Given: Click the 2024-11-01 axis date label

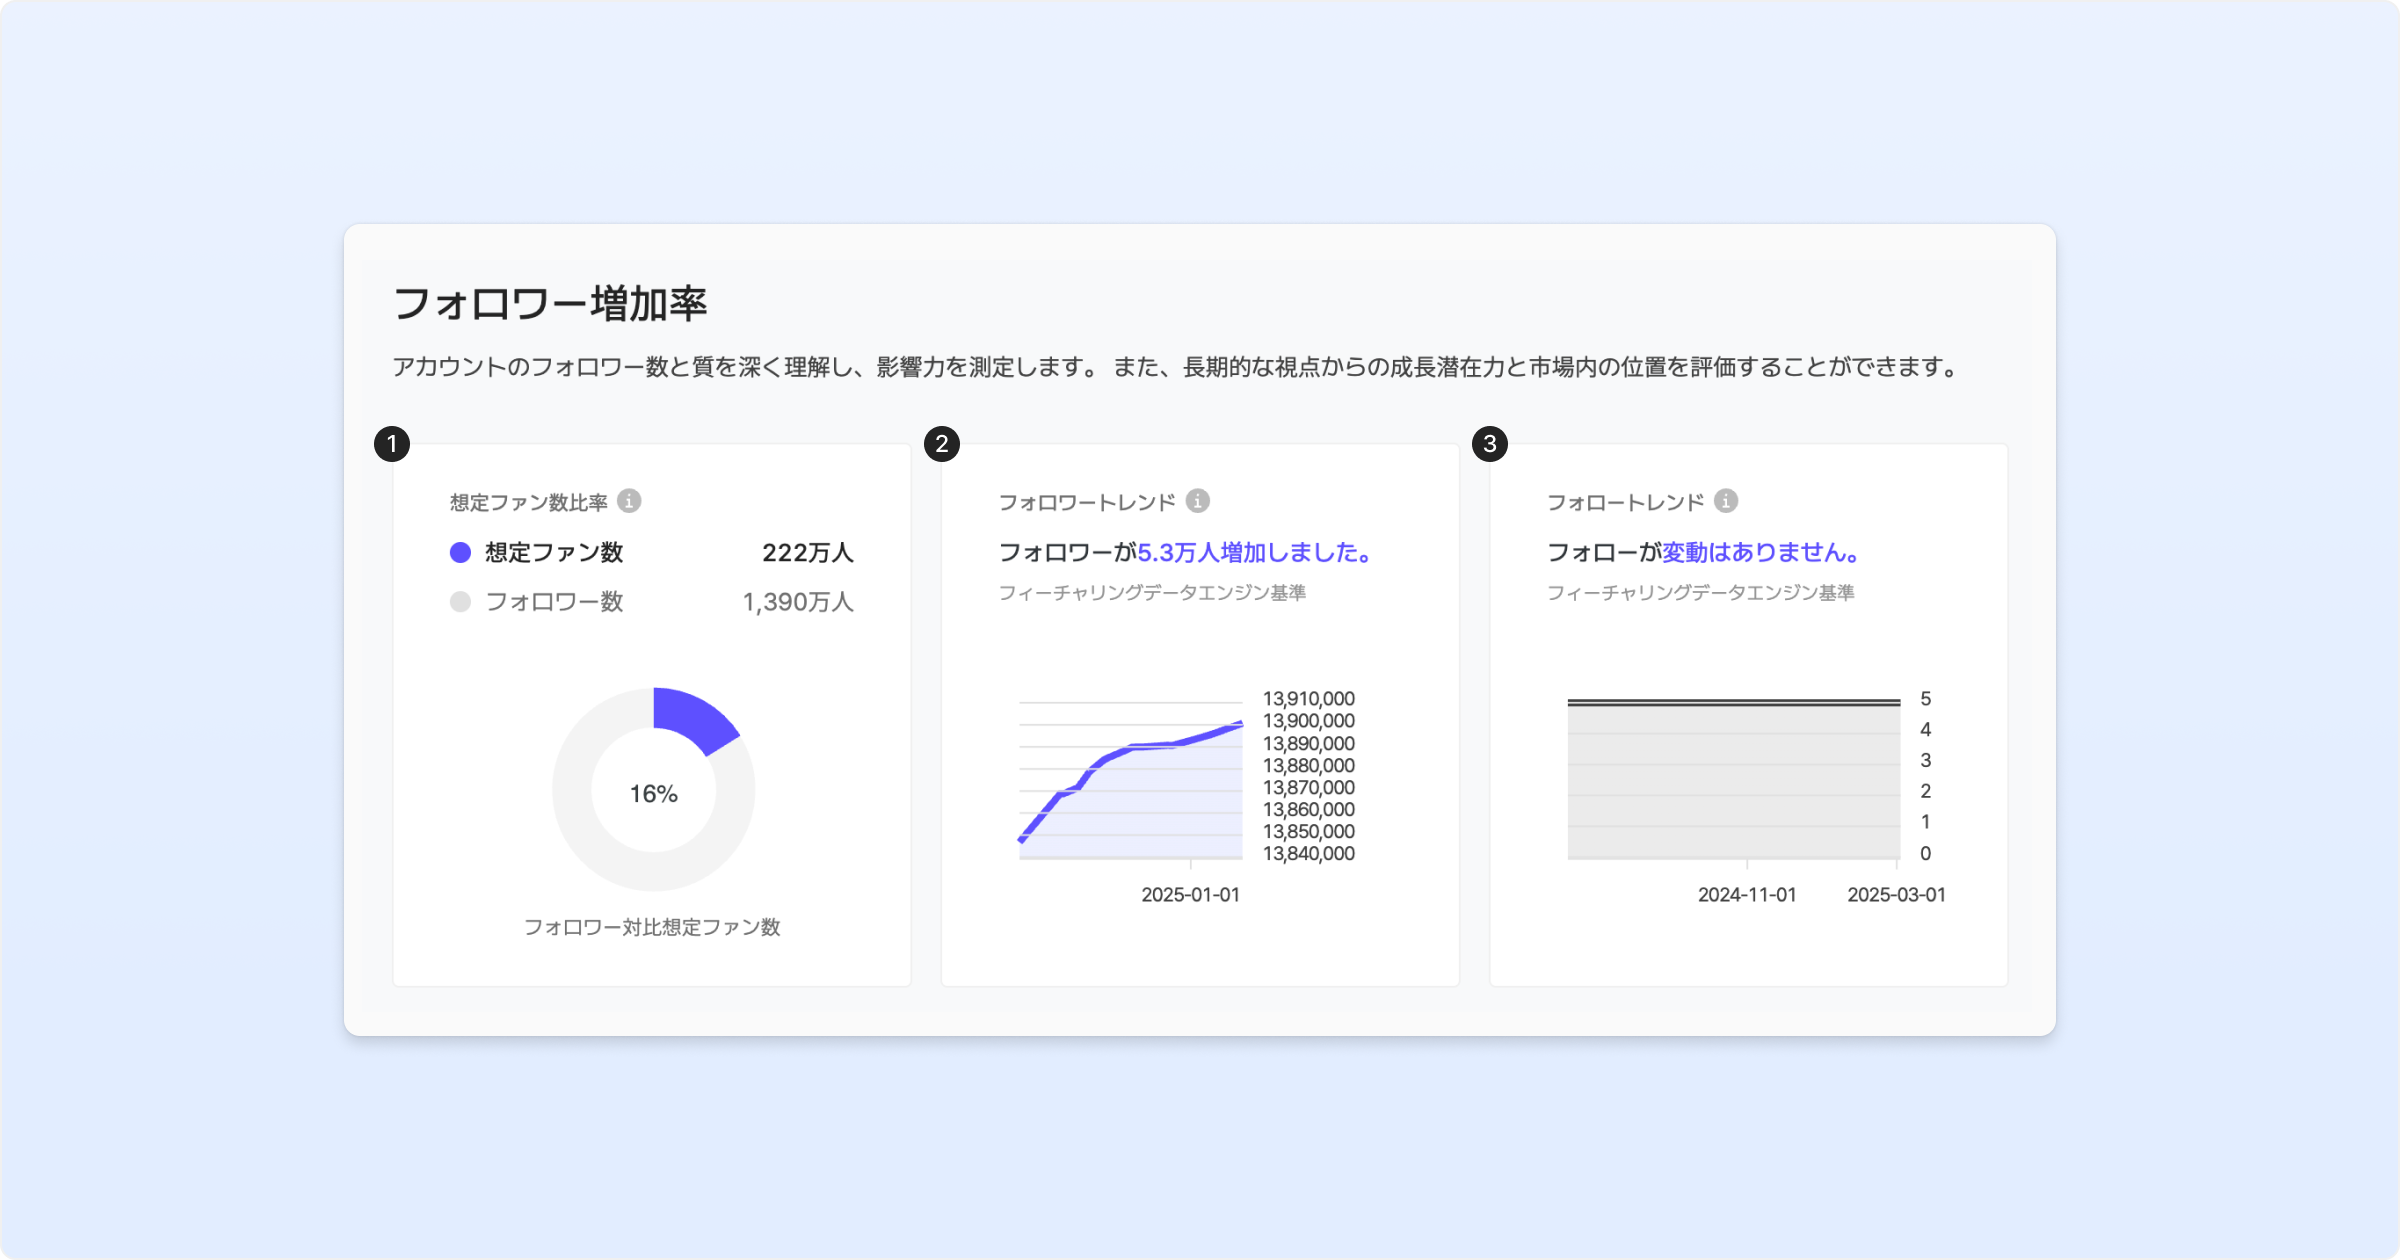Looking at the screenshot, I should tap(1746, 895).
